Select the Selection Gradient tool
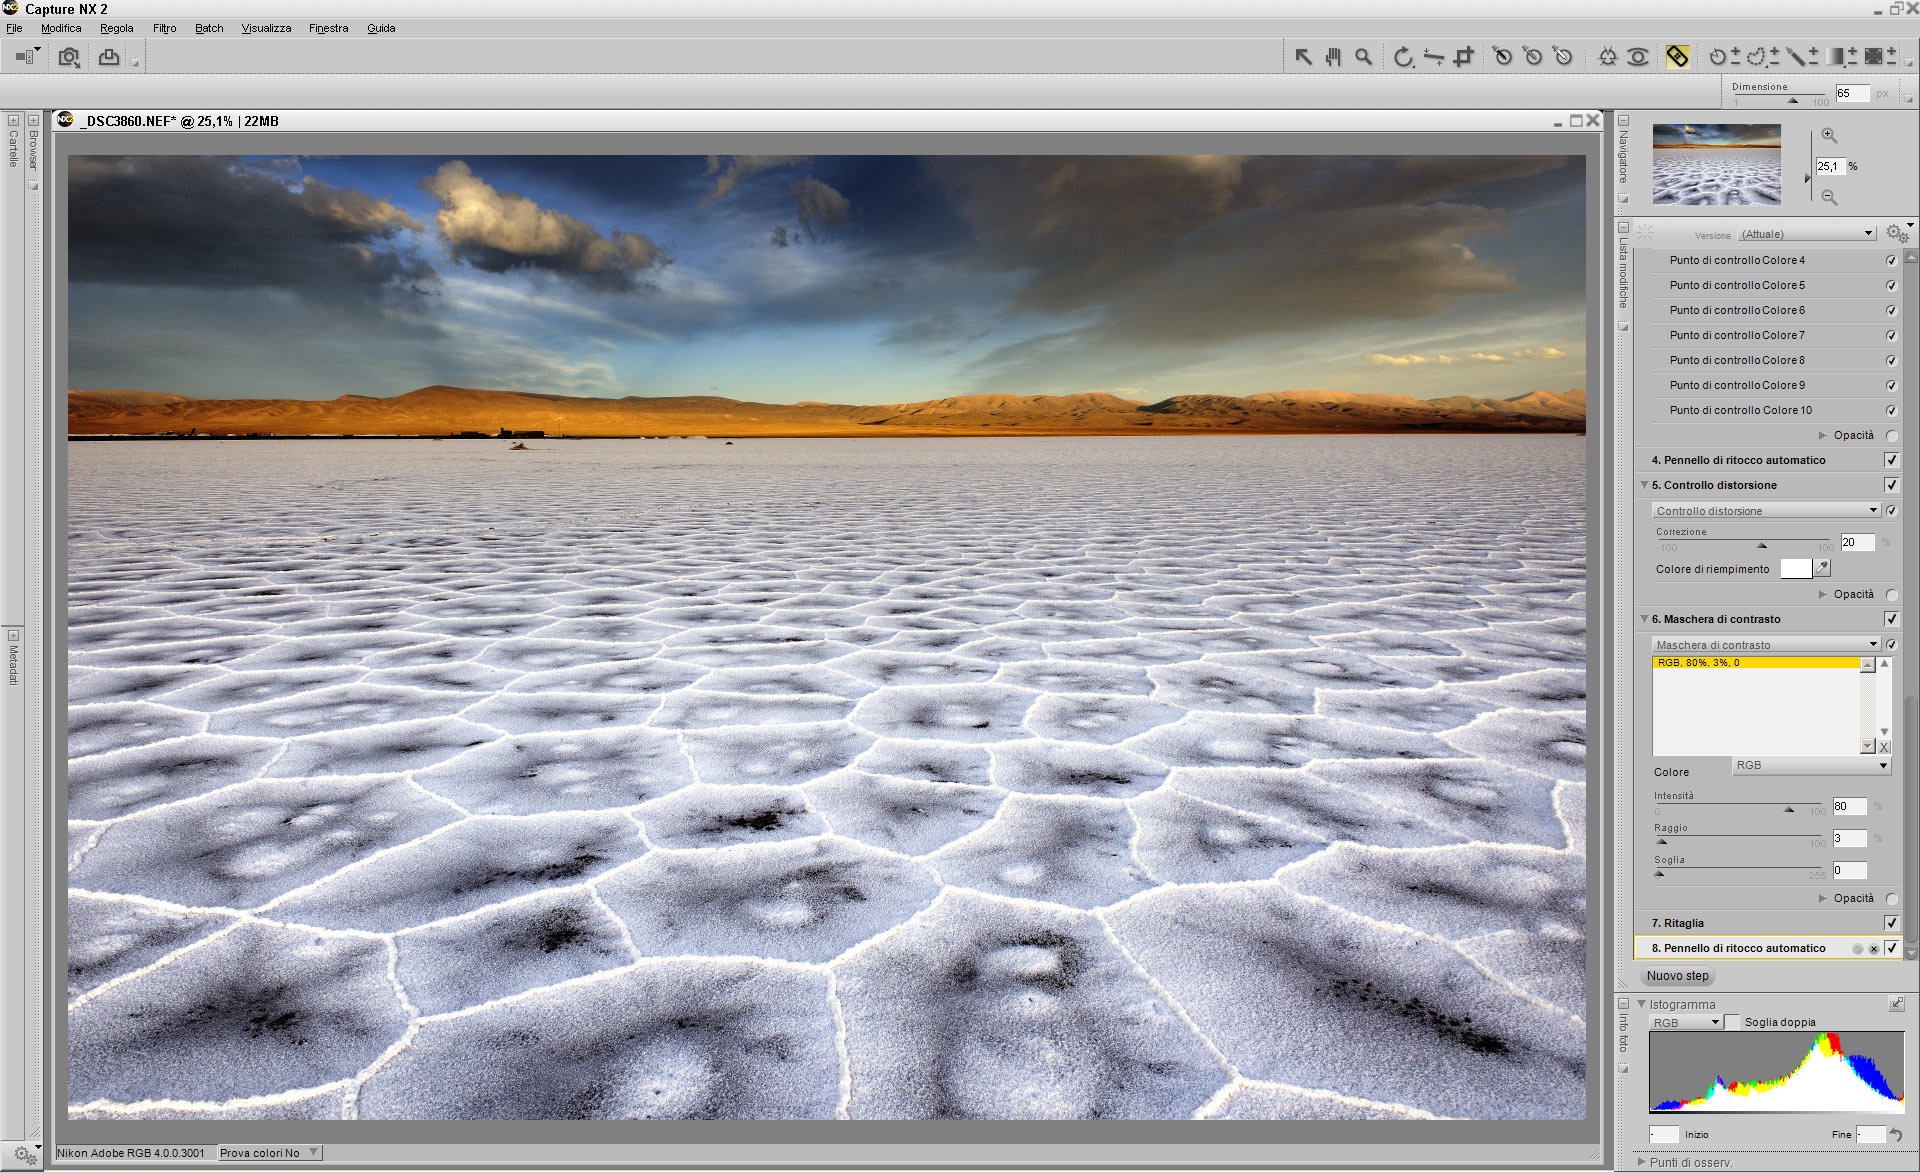Screen dimensions: 1920x1173 (x=1836, y=57)
